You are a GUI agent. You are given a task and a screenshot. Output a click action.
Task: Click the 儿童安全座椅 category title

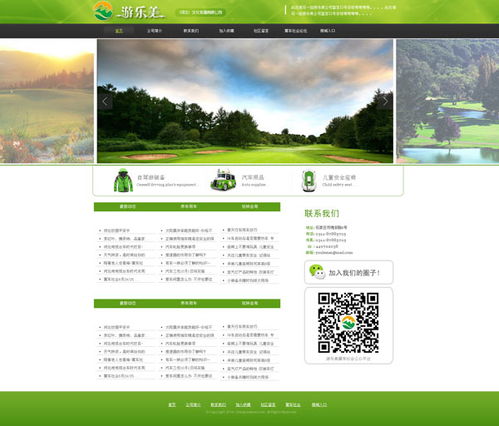click(x=339, y=177)
